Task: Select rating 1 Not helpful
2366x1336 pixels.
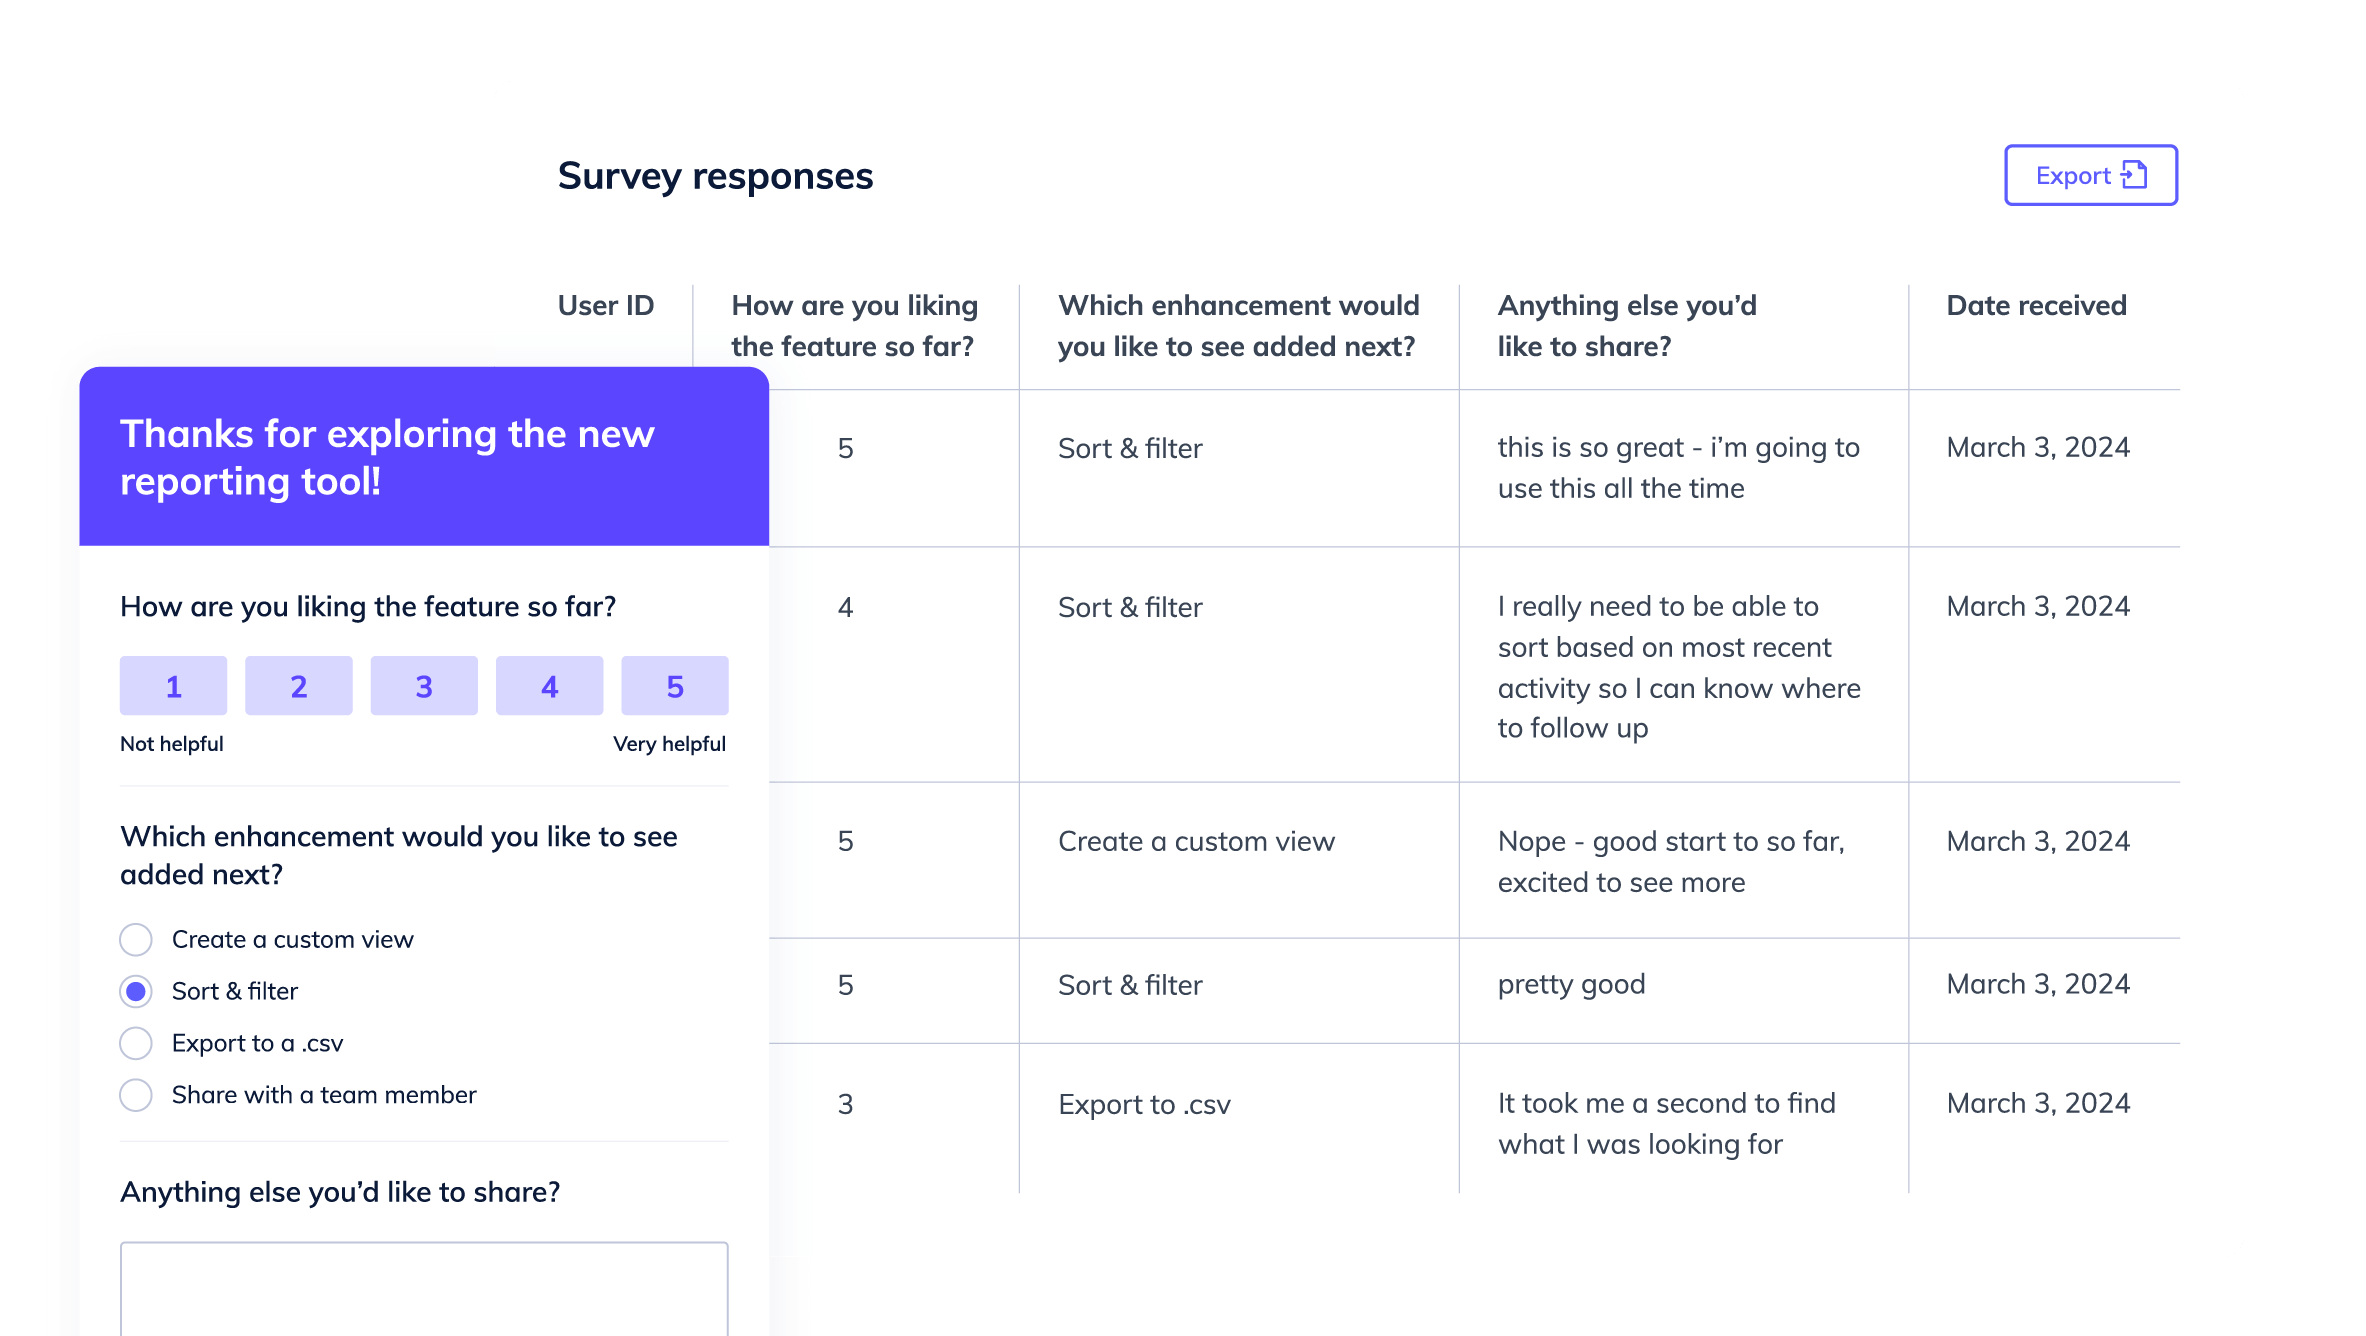Action: (x=173, y=686)
